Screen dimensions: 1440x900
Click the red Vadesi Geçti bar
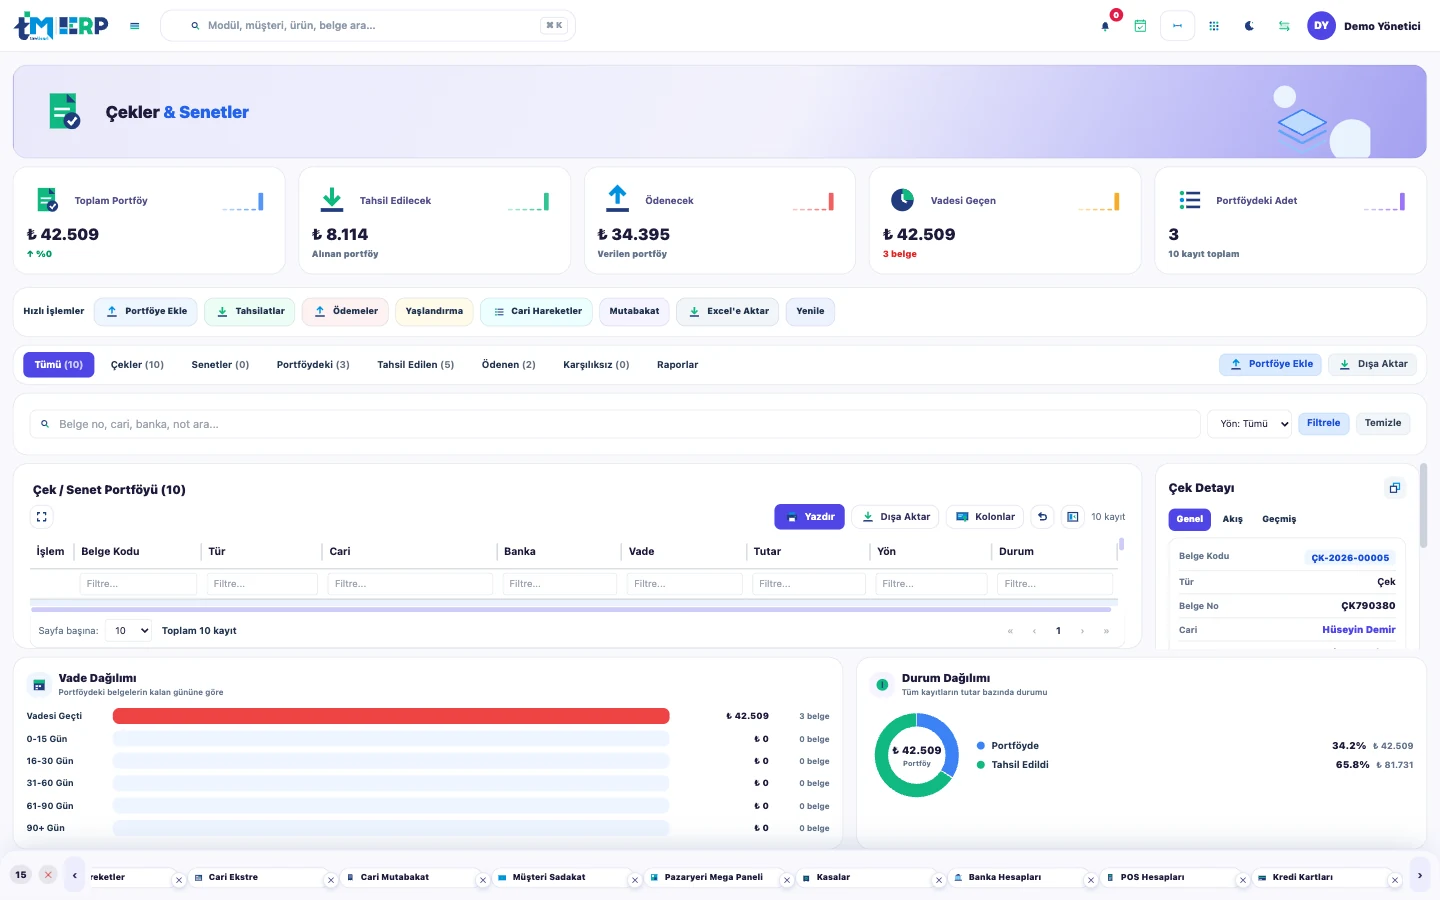(391, 716)
